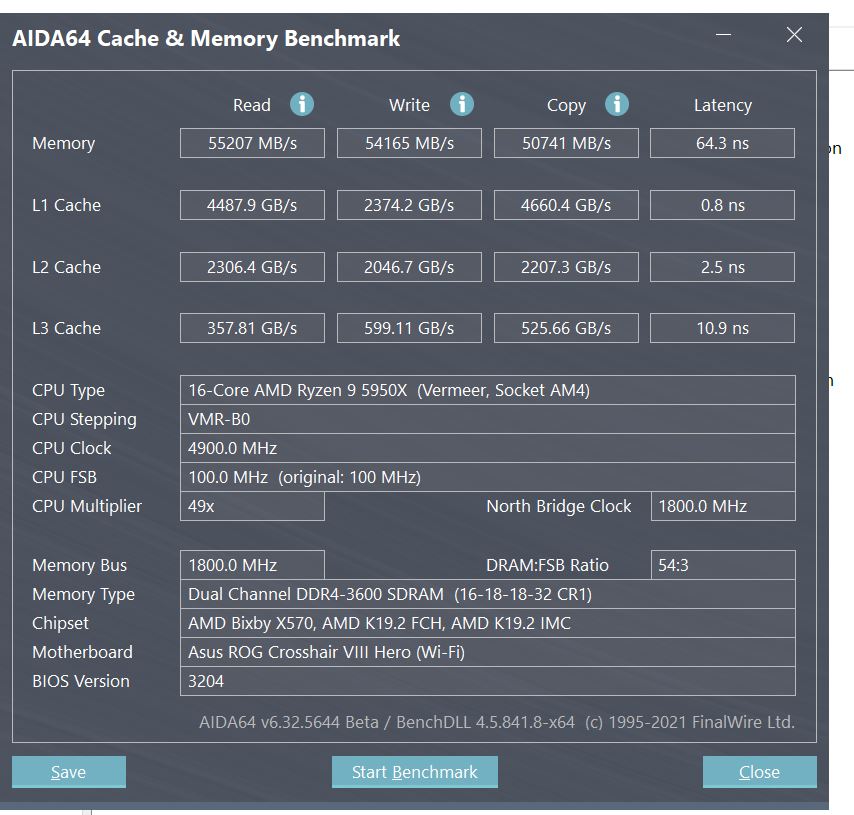Click Motherboard value Asus ROG Crosshair VIII Hero
Screen dimensions: 854x815
[x=487, y=652]
